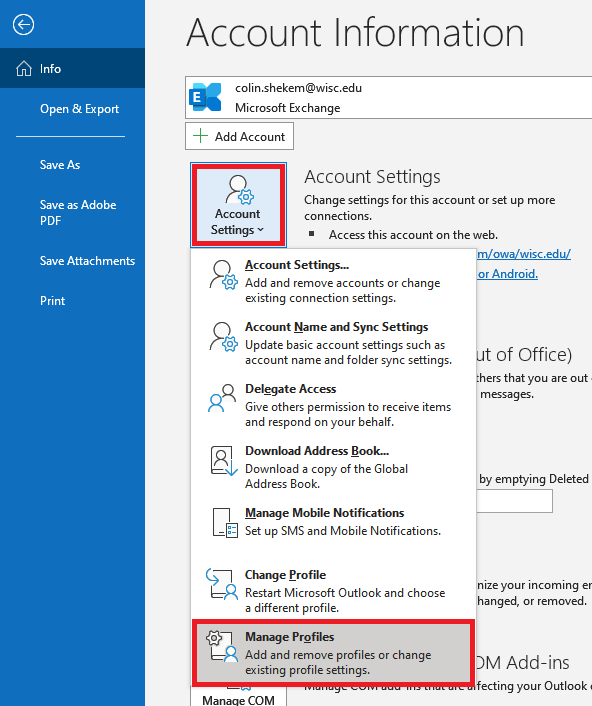
Task: Click the back arrow icon
Action: pyautogui.click(x=23, y=24)
